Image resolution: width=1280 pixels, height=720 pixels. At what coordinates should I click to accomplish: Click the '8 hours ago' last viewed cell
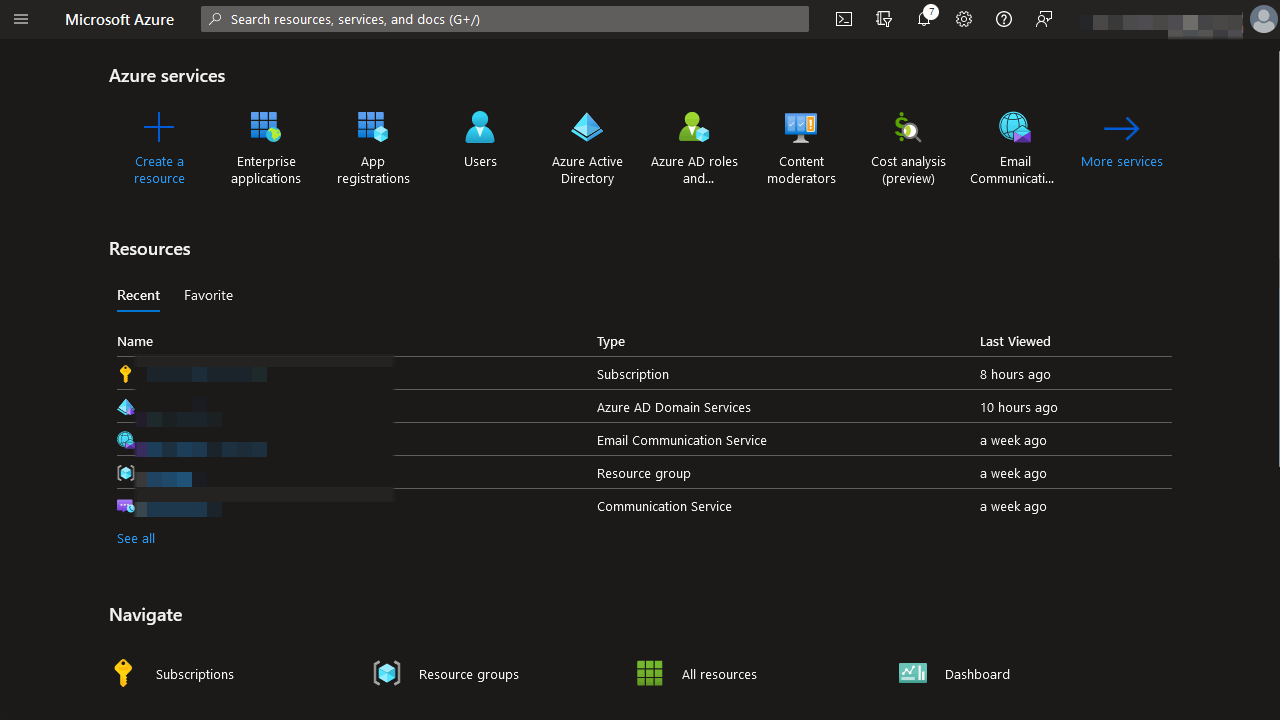click(1015, 374)
